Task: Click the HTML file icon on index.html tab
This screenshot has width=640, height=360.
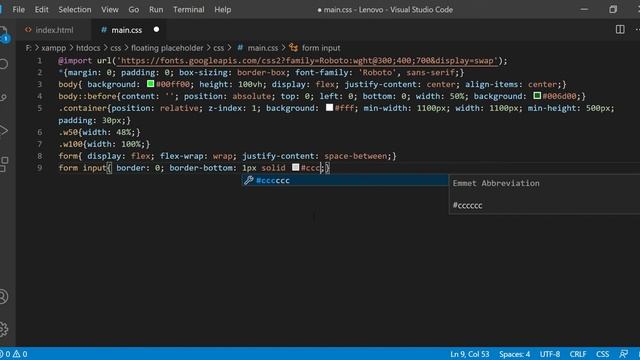Action: pos(28,29)
